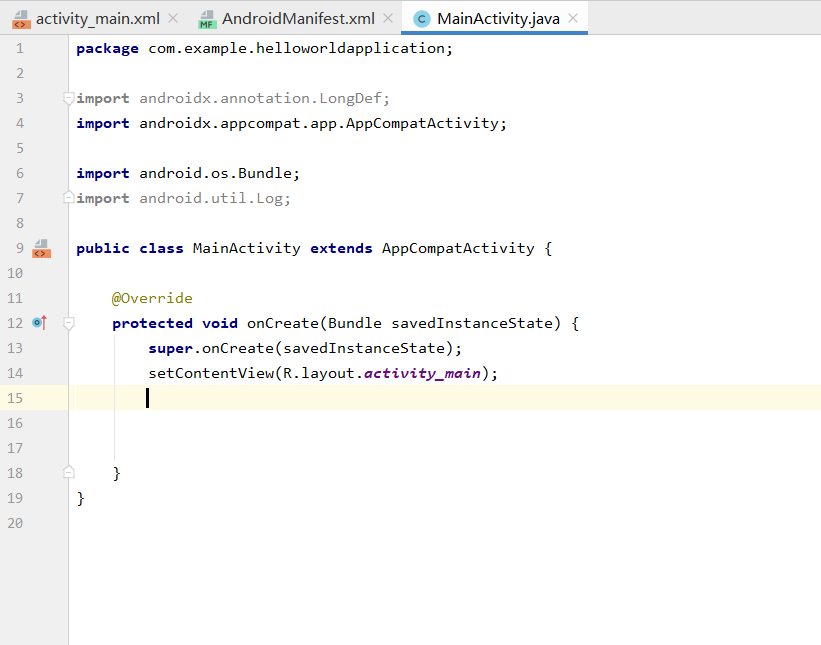Viewport: 821px width, 645px height.
Task: Click the method closing brace on line 18
Action: (117, 473)
